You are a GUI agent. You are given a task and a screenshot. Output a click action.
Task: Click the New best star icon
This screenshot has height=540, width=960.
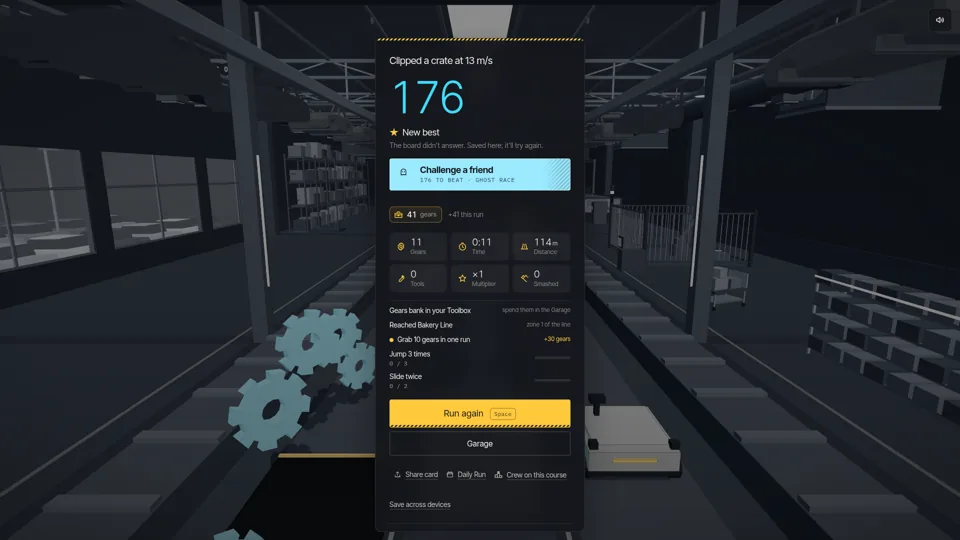(x=394, y=132)
